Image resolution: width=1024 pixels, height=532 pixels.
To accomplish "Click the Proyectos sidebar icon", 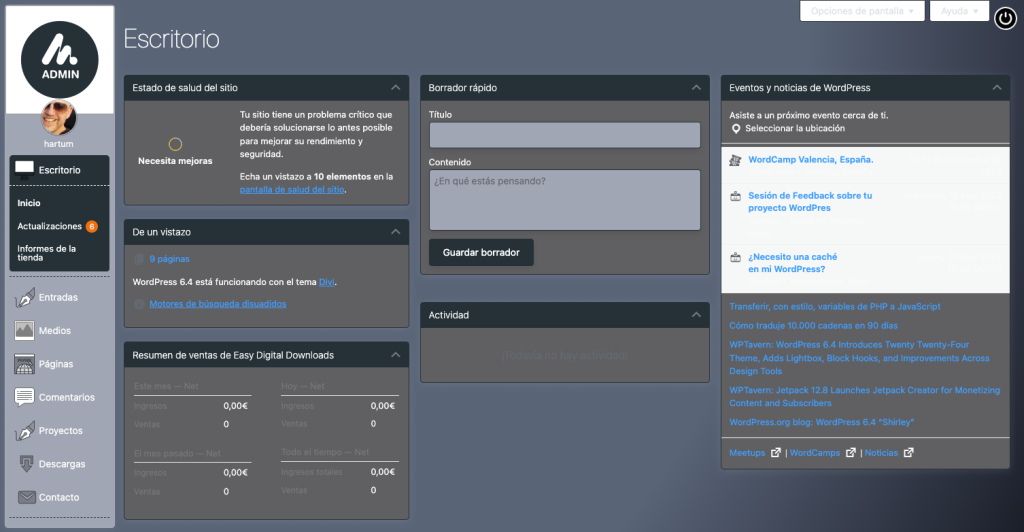I will click(25, 431).
